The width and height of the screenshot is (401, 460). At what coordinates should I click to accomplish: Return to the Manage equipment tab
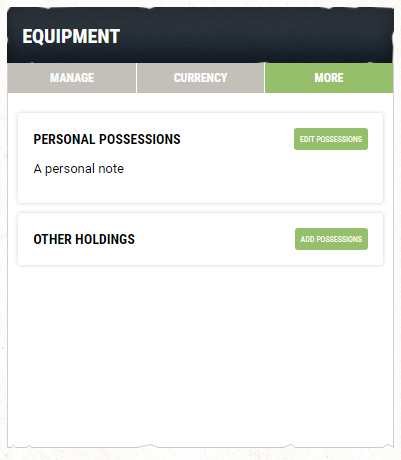tap(72, 78)
